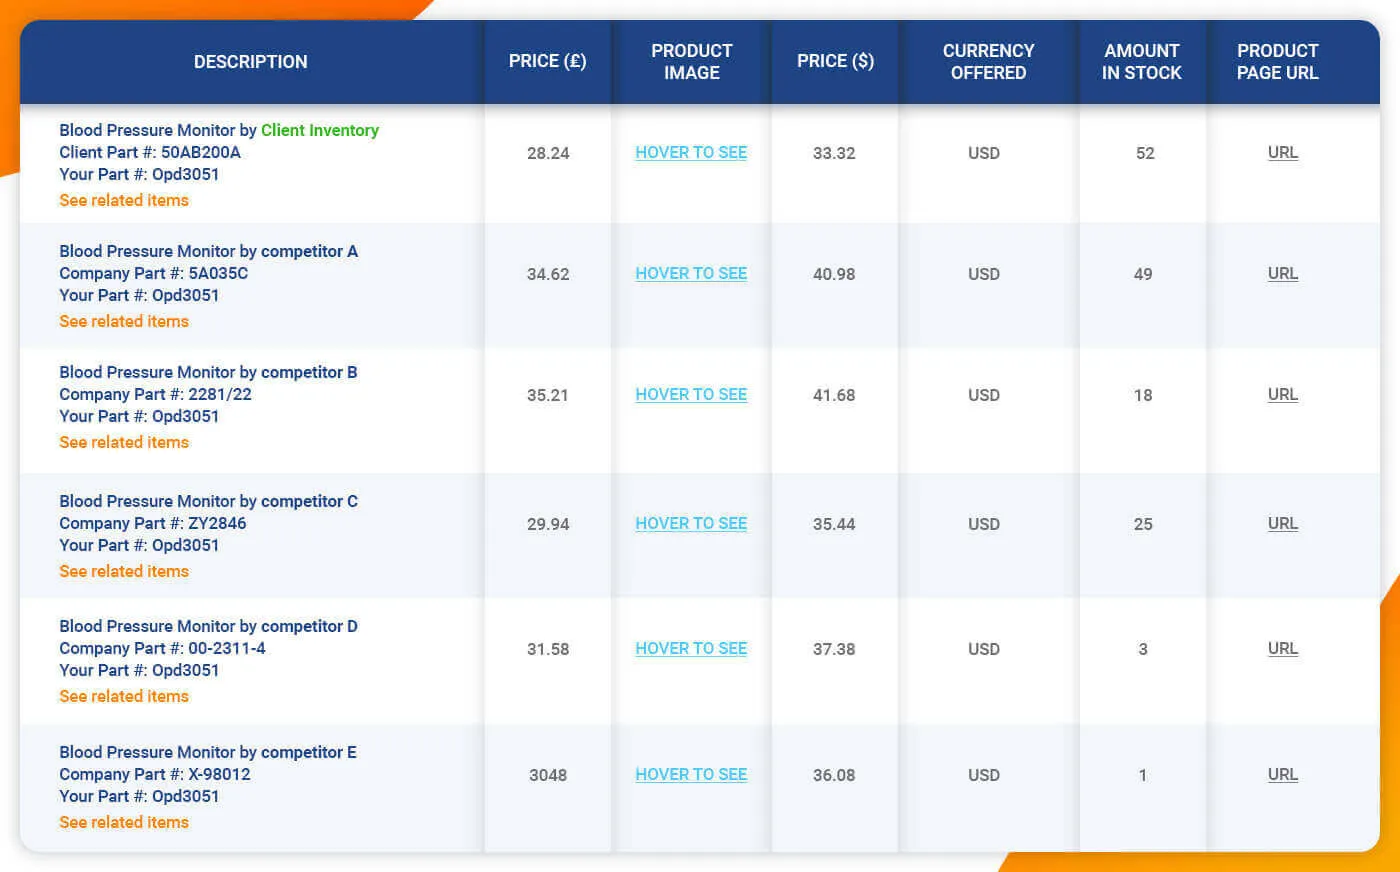Select the PRICE (£) column header

pos(547,61)
